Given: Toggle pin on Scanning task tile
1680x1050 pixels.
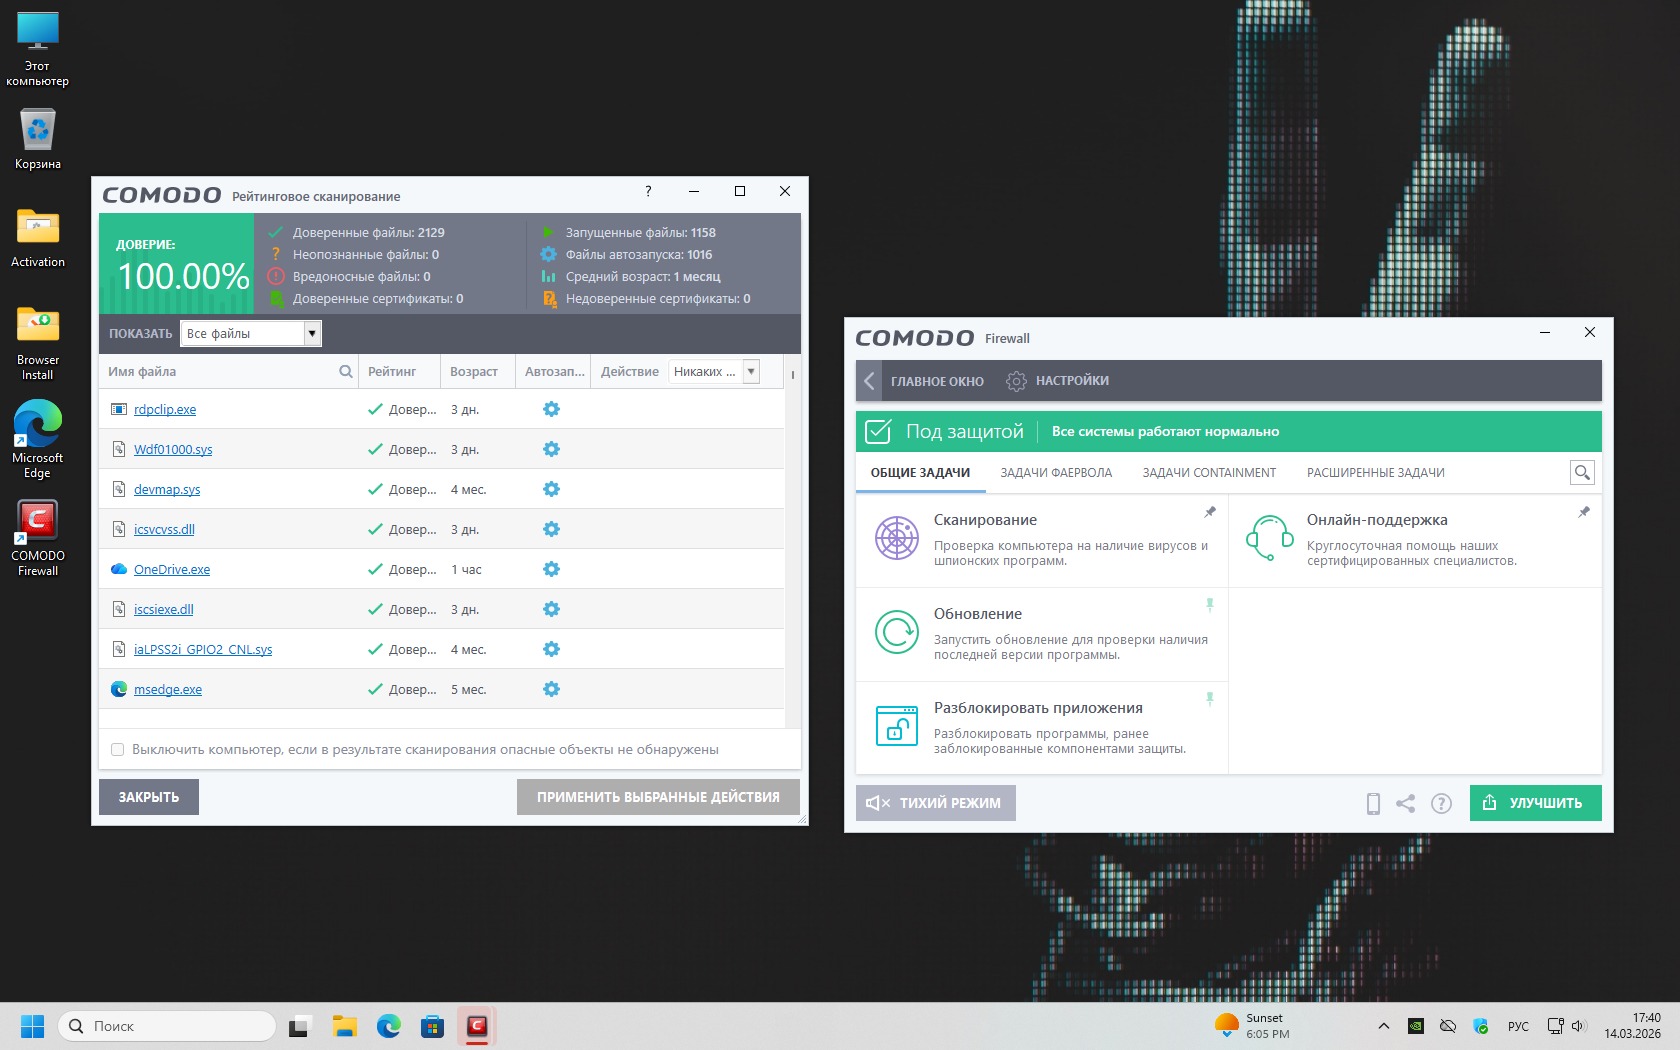Looking at the screenshot, I should (x=1210, y=512).
